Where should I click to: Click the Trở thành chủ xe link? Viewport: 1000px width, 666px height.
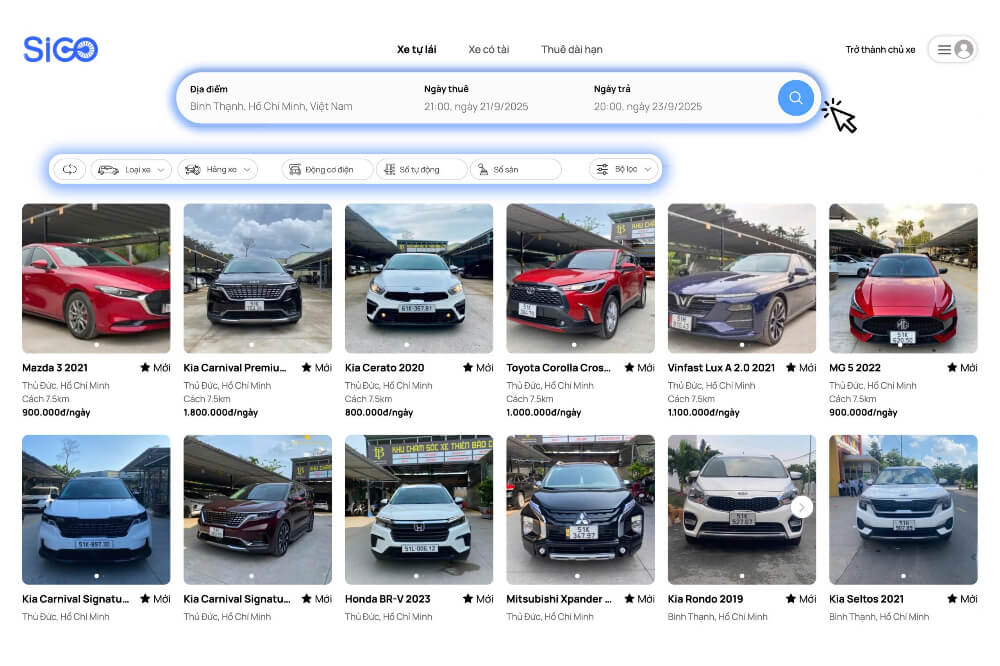(x=880, y=50)
